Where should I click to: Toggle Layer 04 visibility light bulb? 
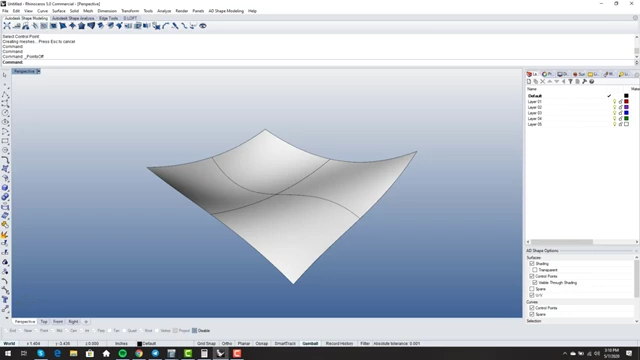click(x=614, y=119)
